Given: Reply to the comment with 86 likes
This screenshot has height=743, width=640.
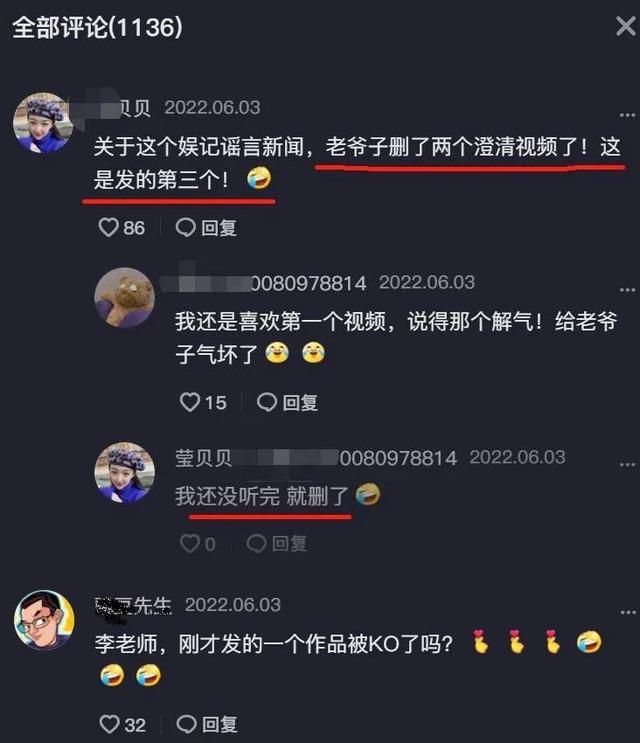Looking at the screenshot, I should (206, 227).
